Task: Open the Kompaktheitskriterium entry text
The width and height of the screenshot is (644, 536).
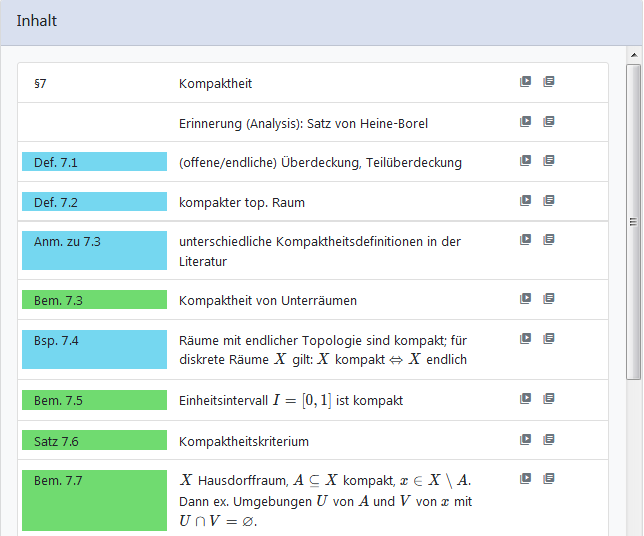Action: (244, 441)
